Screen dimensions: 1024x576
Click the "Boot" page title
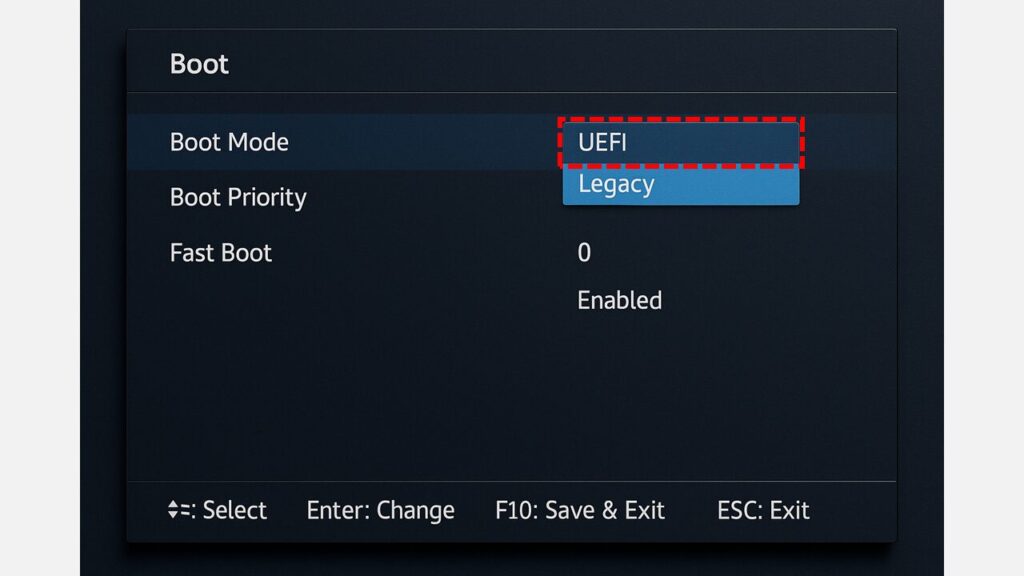tap(199, 64)
